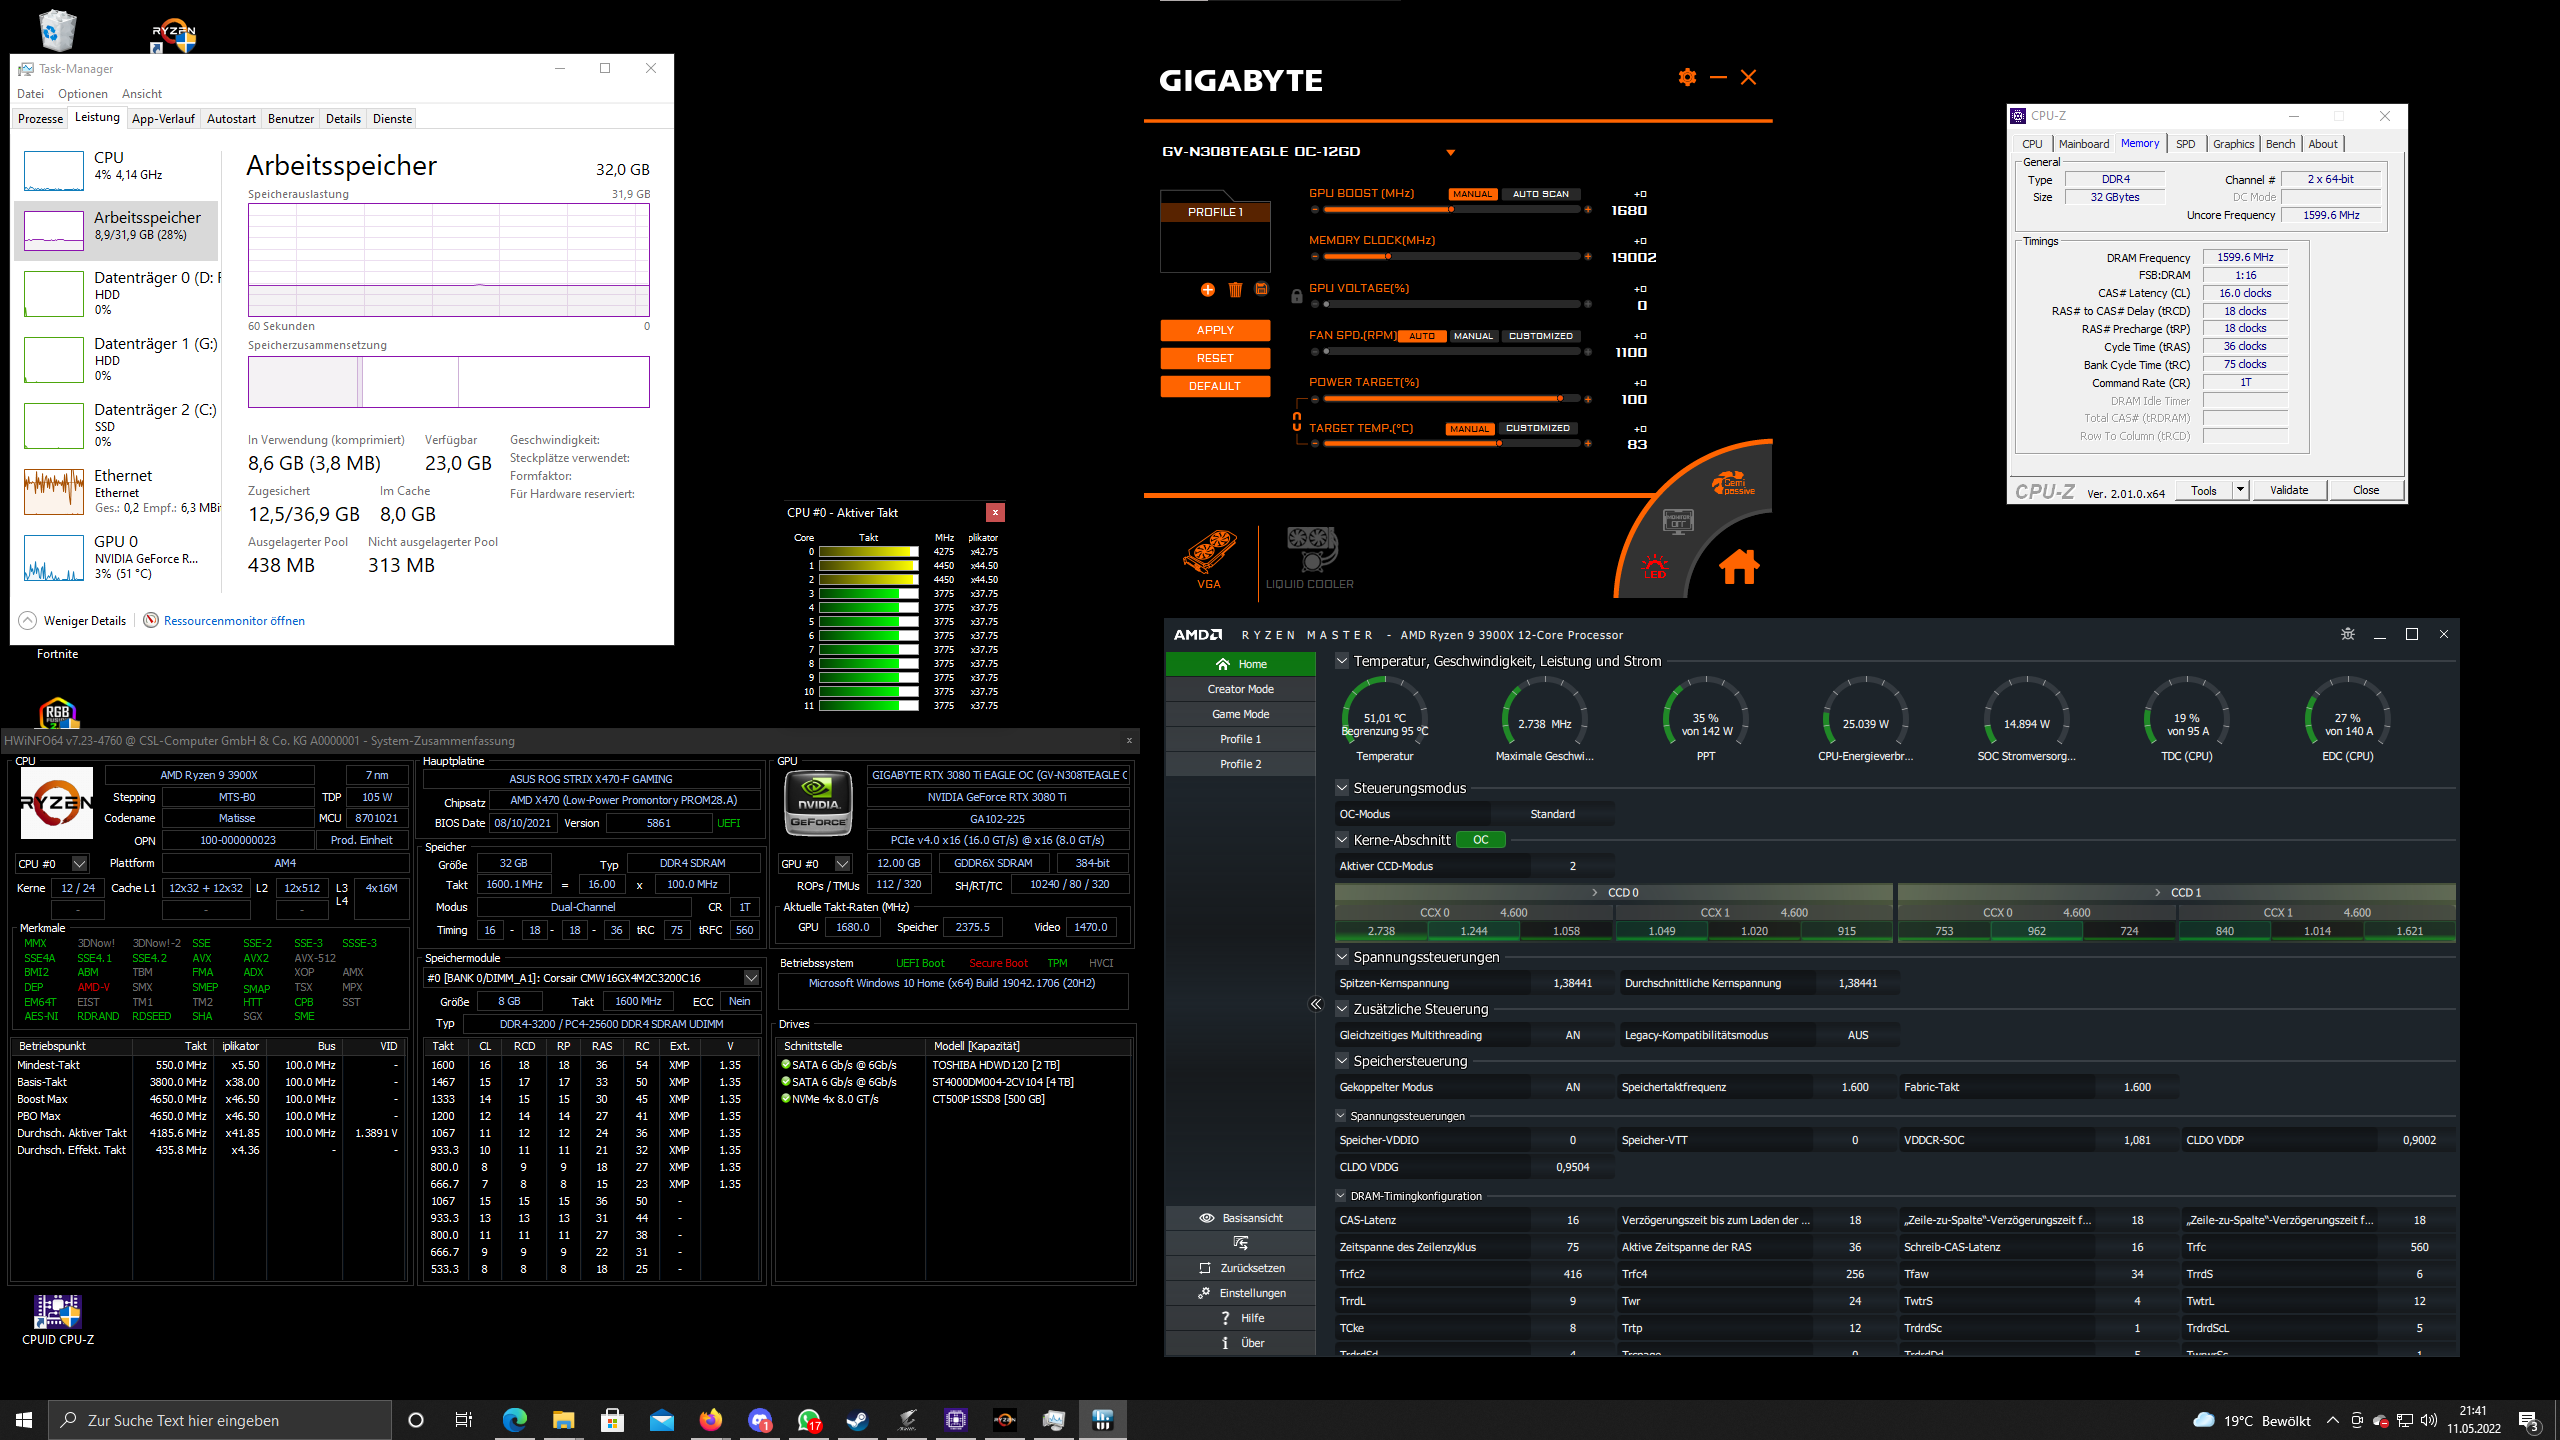Viewport: 2560px width, 1440px height.
Task: Set fan speed mode to Manual
Action: (1473, 336)
